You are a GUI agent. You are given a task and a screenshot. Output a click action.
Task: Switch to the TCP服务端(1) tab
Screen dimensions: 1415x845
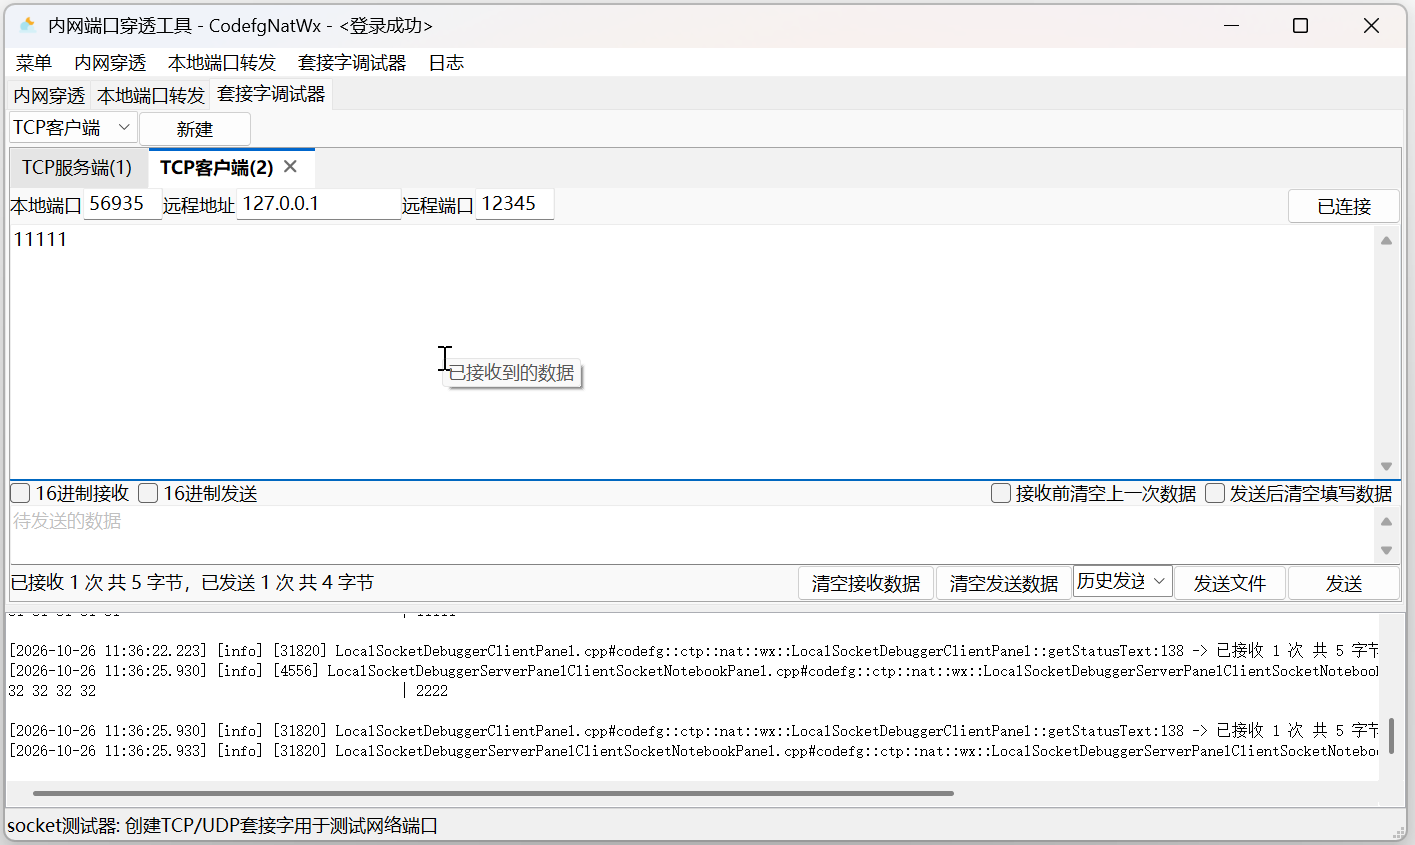pos(77,168)
